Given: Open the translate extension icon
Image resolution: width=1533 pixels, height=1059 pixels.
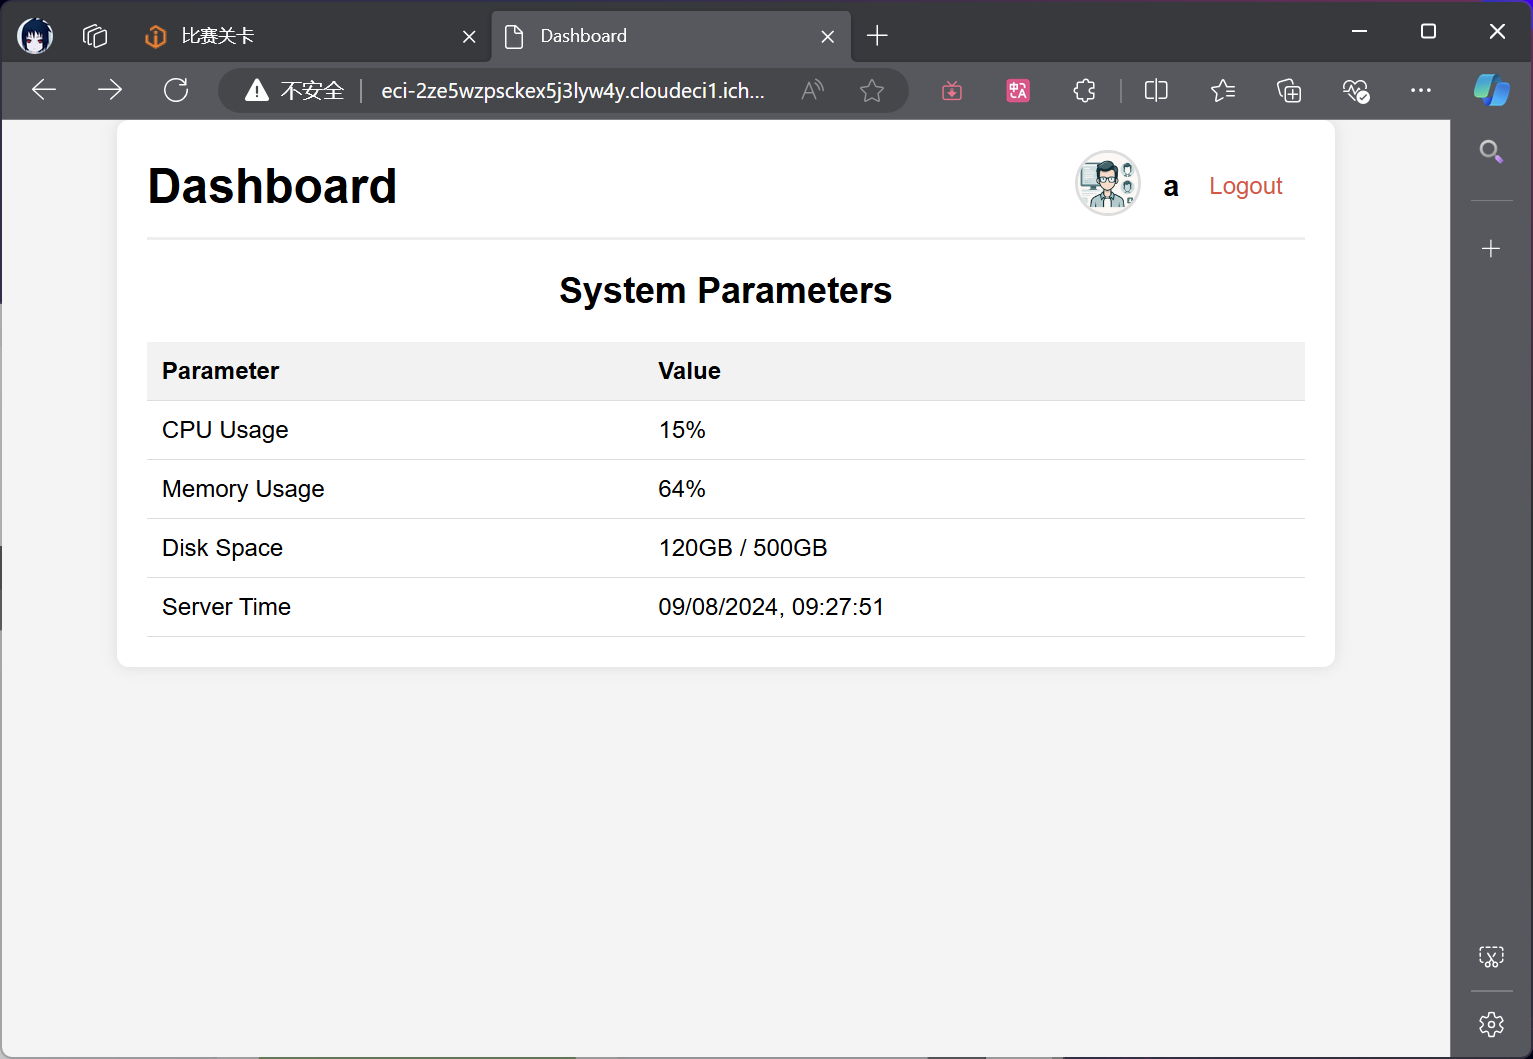Looking at the screenshot, I should (x=1018, y=91).
